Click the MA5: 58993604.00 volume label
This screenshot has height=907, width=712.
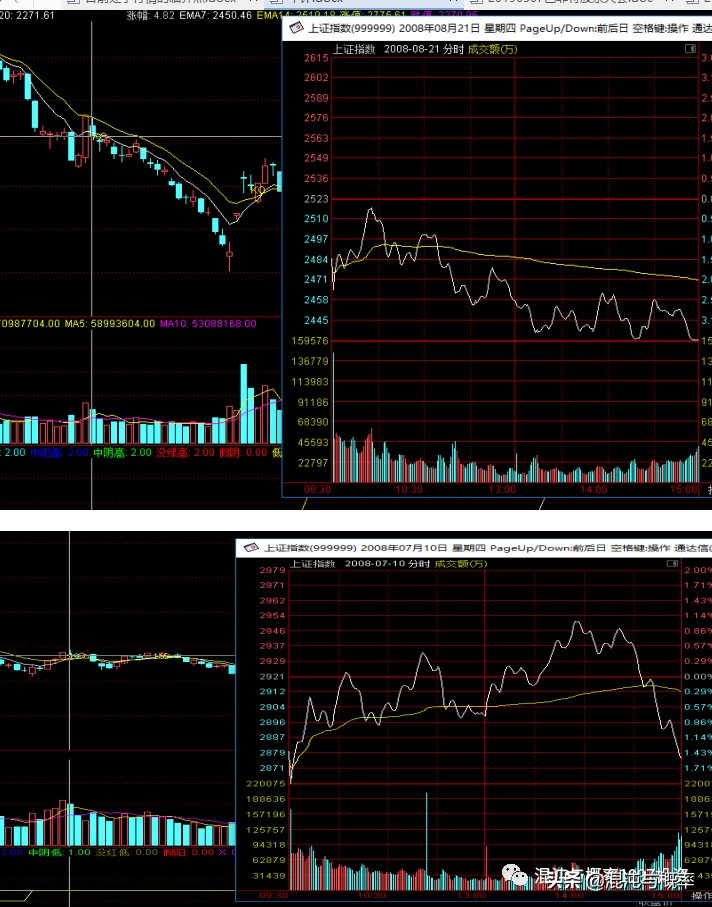[x=110, y=323]
